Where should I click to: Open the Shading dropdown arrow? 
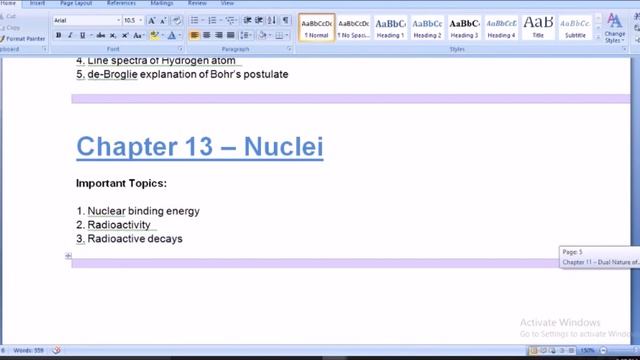coord(270,36)
